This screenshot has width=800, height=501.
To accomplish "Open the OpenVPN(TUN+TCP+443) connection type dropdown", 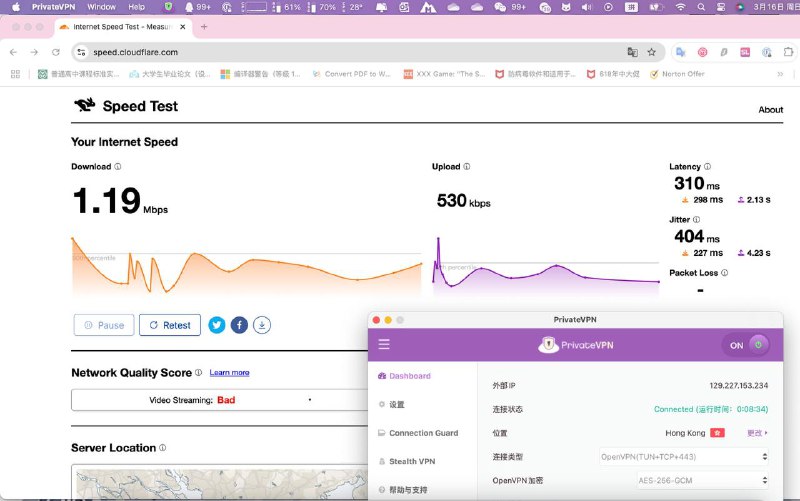I will point(684,457).
